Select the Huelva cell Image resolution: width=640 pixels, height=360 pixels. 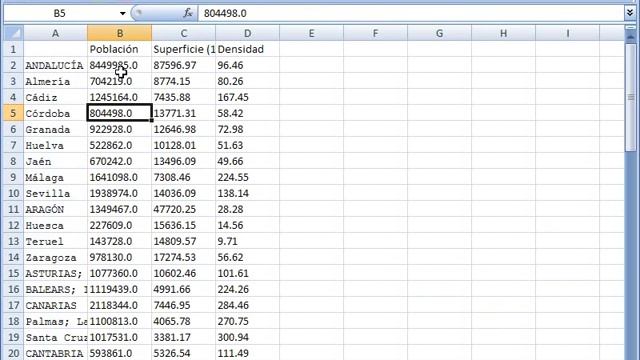[56, 145]
